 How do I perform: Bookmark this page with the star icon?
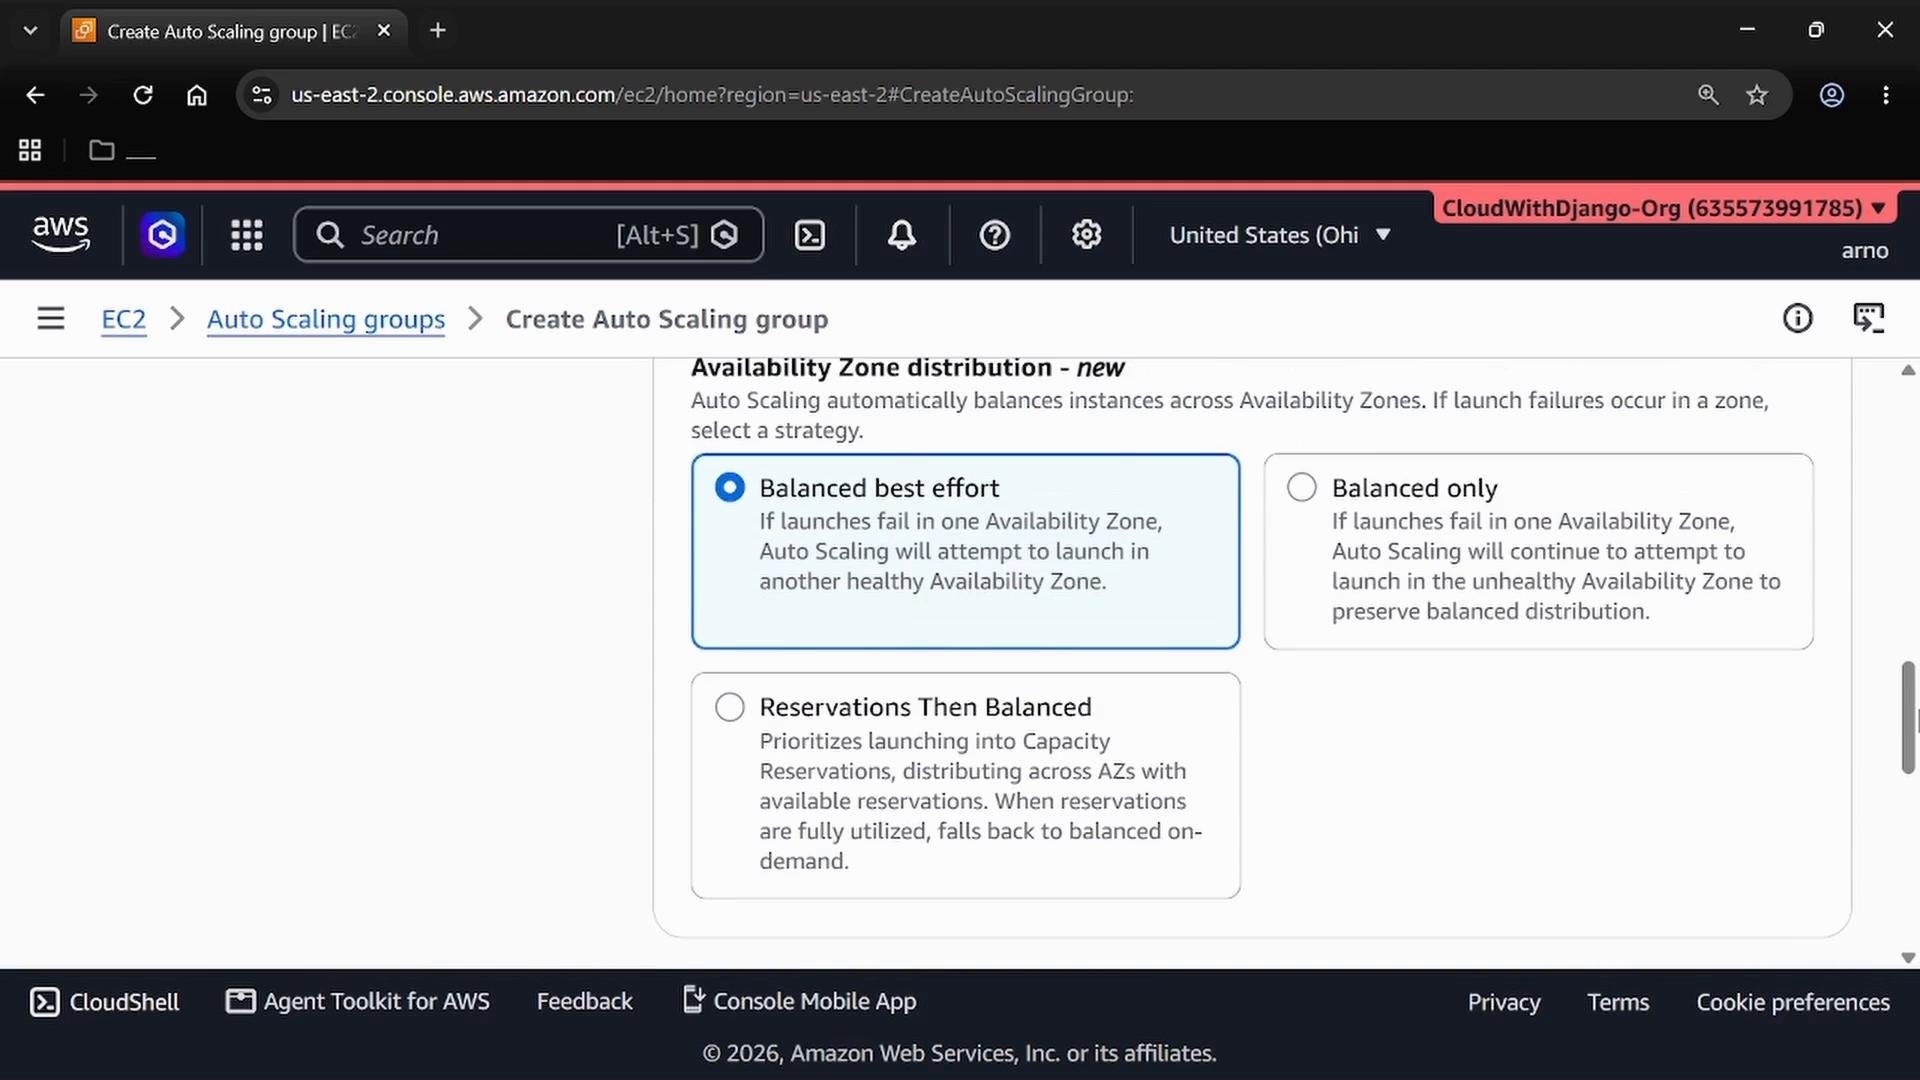coord(1757,95)
